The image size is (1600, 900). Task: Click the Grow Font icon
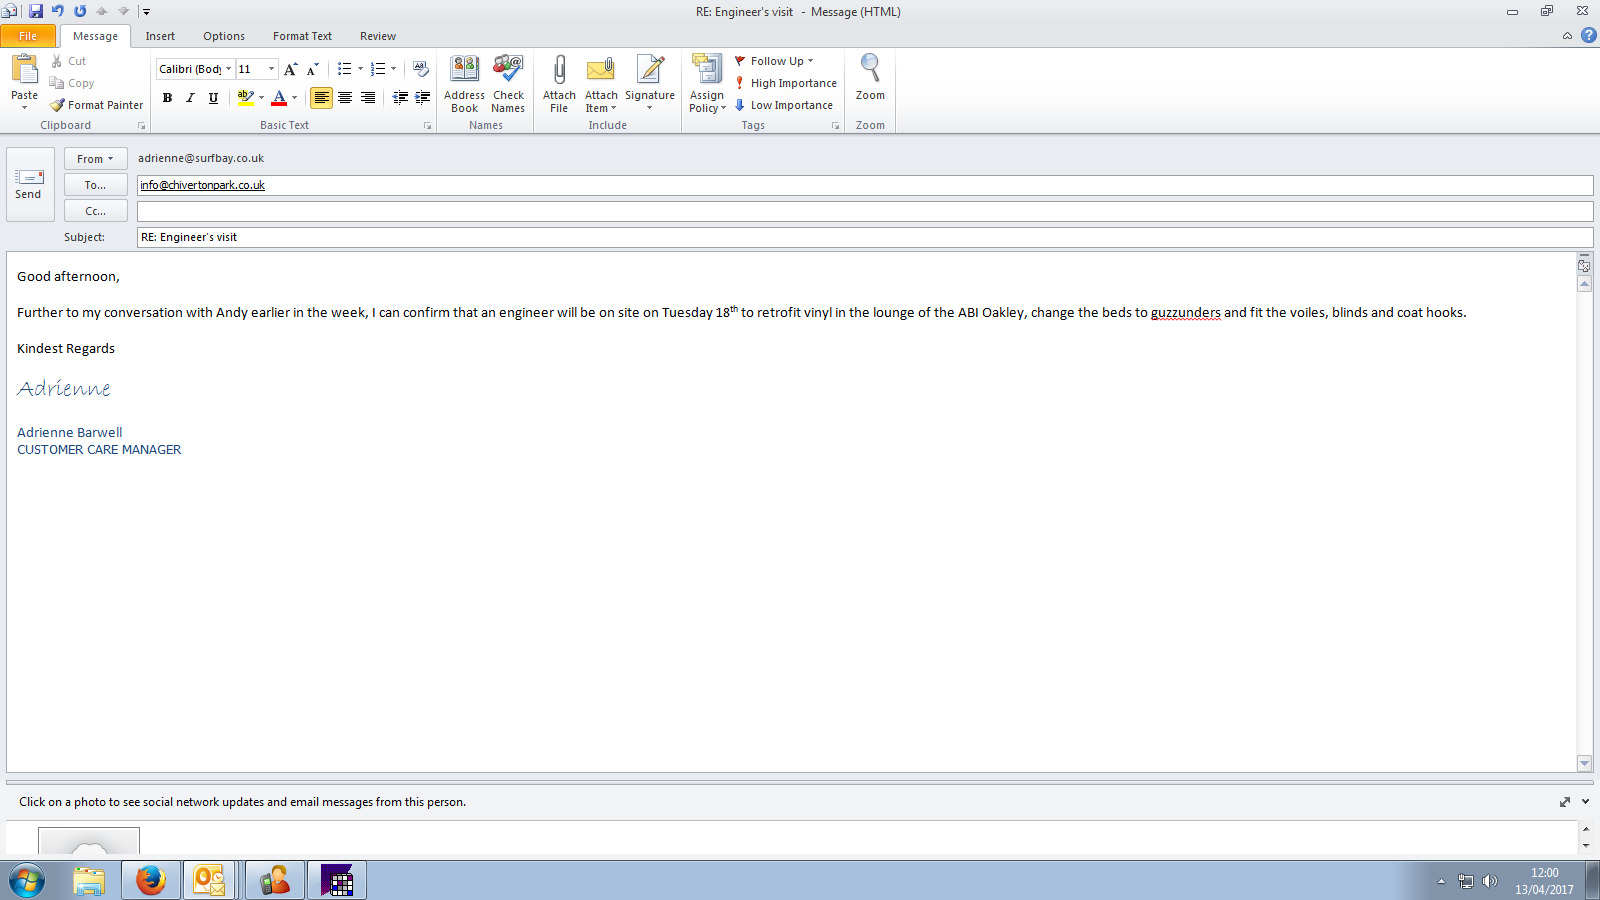pos(290,69)
